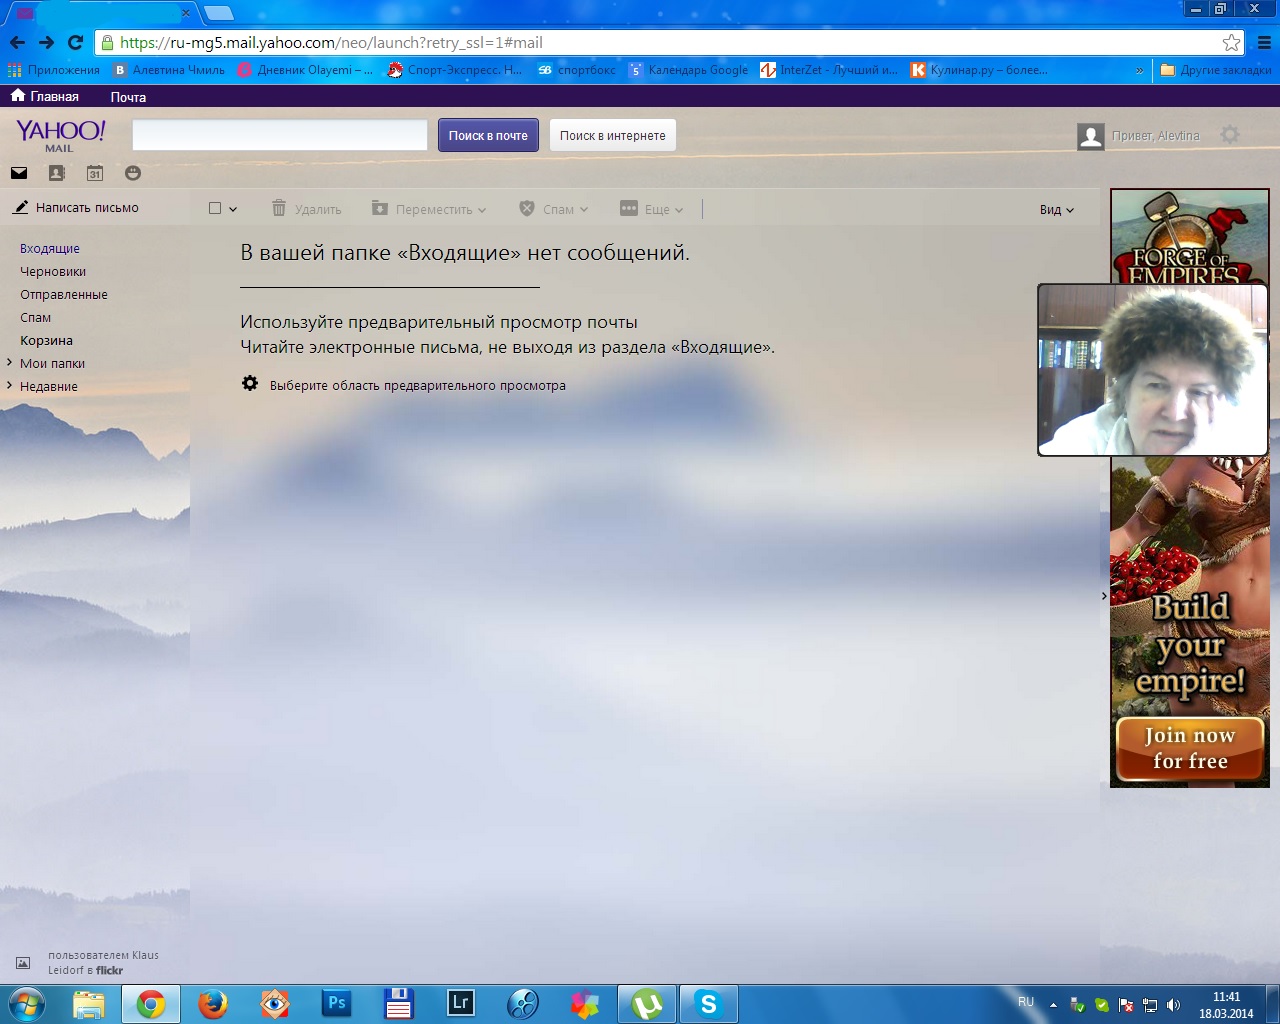Expand the Недавние section
Image resolution: width=1280 pixels, height=1024 pixels.
coord(10,386)
